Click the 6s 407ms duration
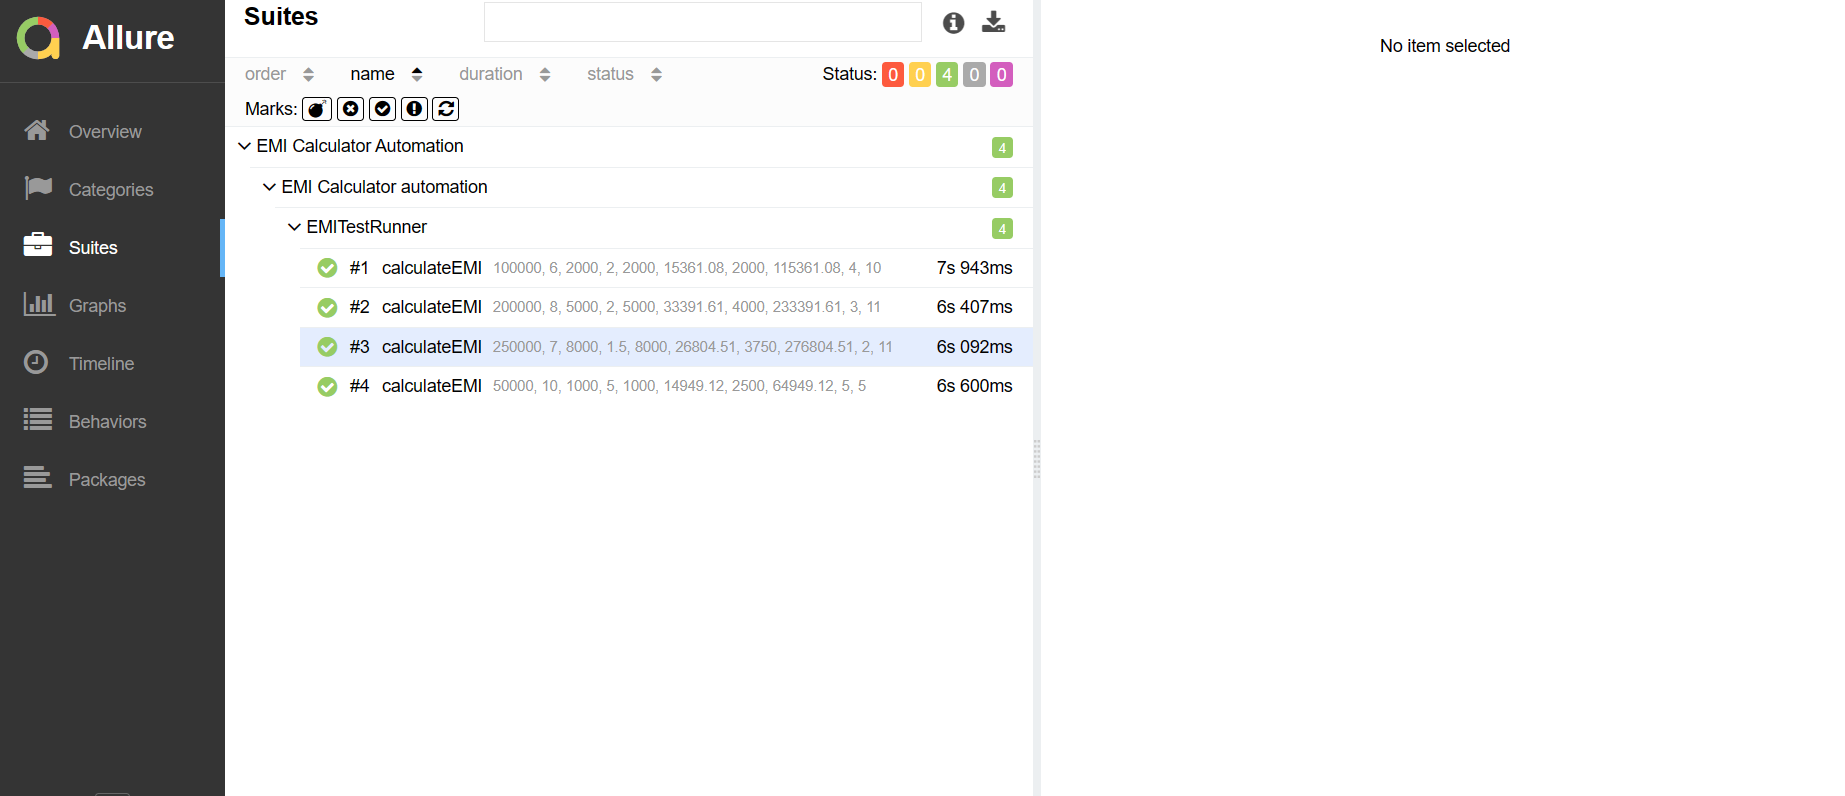The image size is (1845, 796). pos(974,307)
